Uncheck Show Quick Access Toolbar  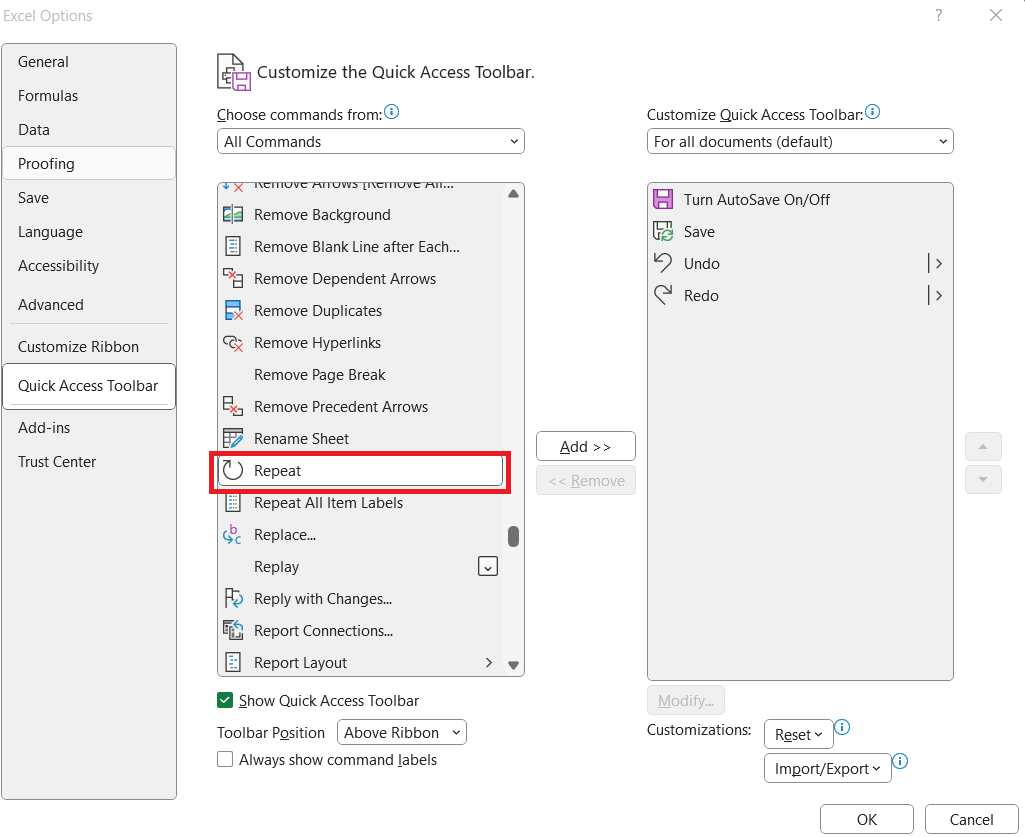(x=225, y=700)
